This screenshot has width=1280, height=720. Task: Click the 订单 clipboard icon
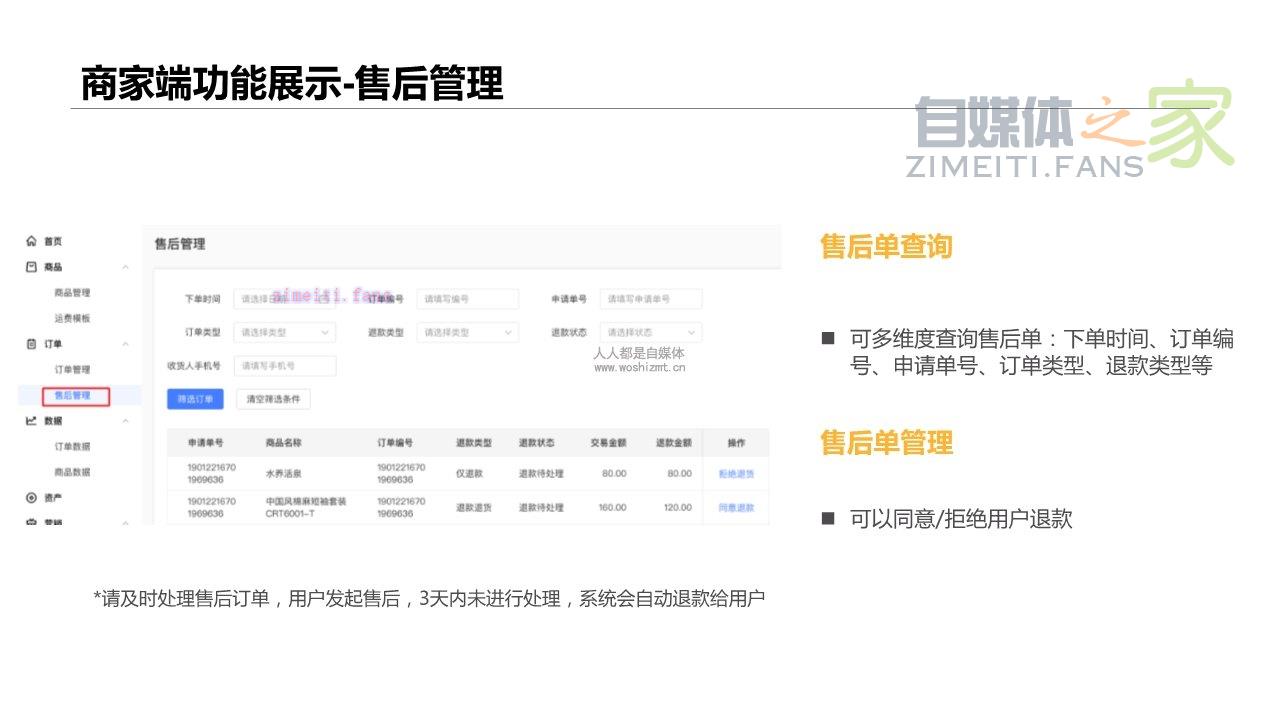(32, 344)
